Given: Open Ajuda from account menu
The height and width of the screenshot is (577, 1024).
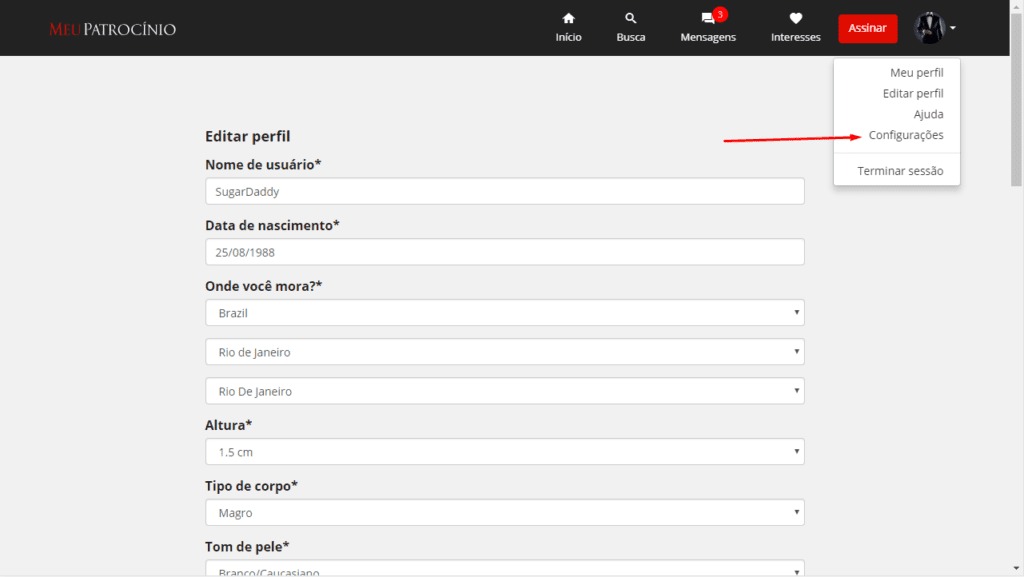Looking at the screenshot, I should 928,114.
